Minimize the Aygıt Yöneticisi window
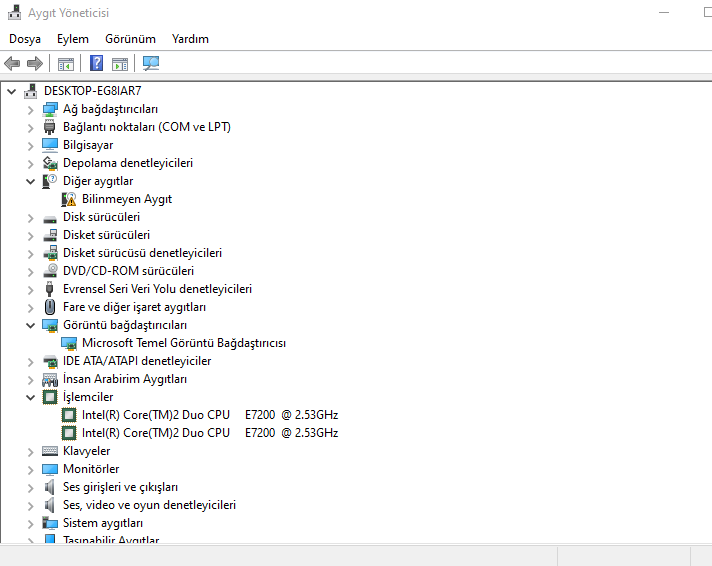The image size is (712, 566). 664,13
